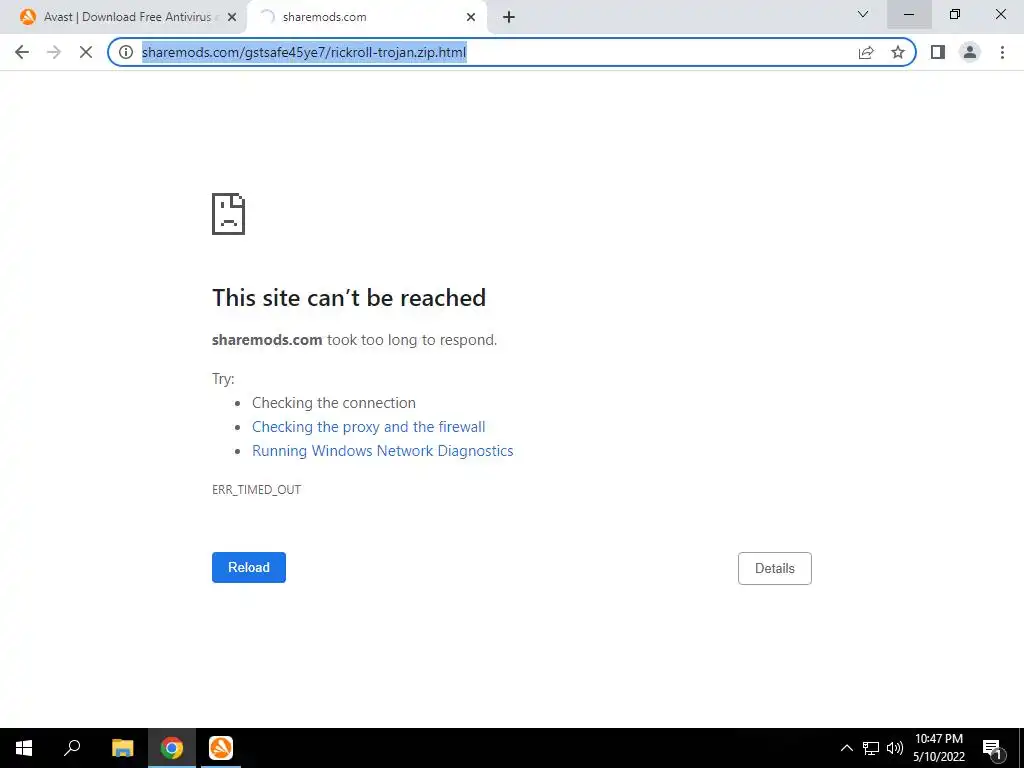Click the Chrome taskbar icon
This screenshot has height=768, width=1024.
click(172, 748)
